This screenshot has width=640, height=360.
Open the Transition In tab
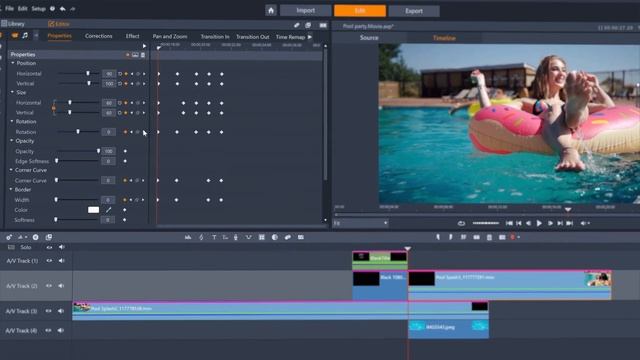click(x=215, y=37)
